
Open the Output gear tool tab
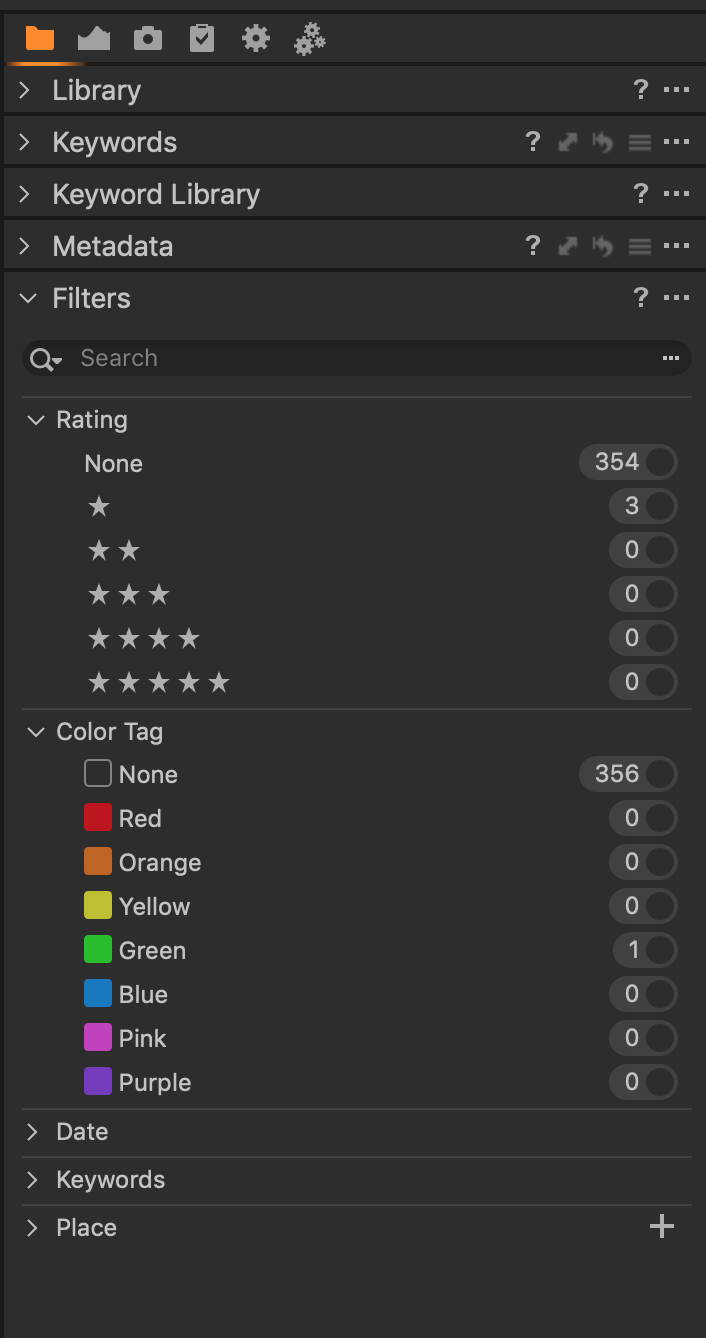(x=256, y=39)
